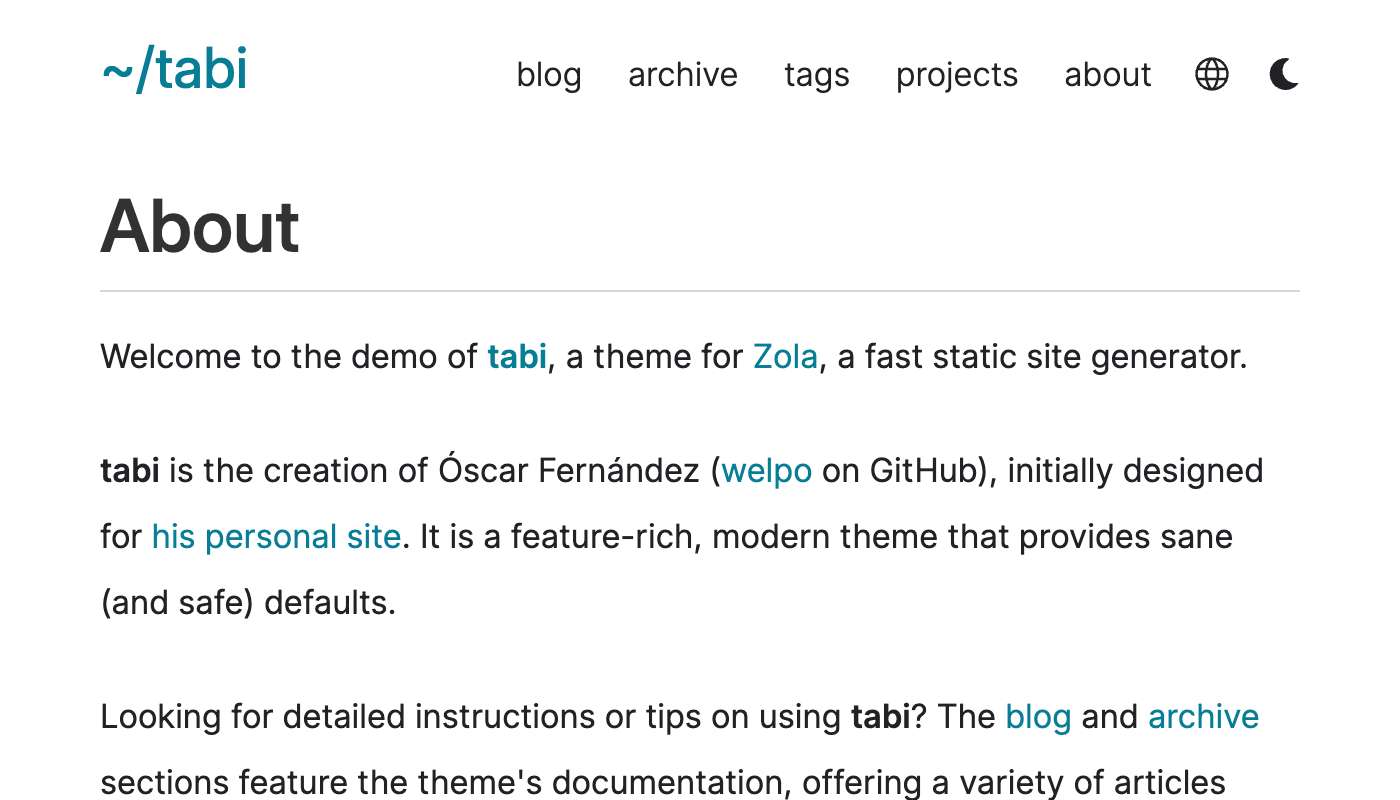Screen dimensions: 1400x800
Task: Click the ~/tabi site logo
Action: pyautogui.click(x=175, y=70)
